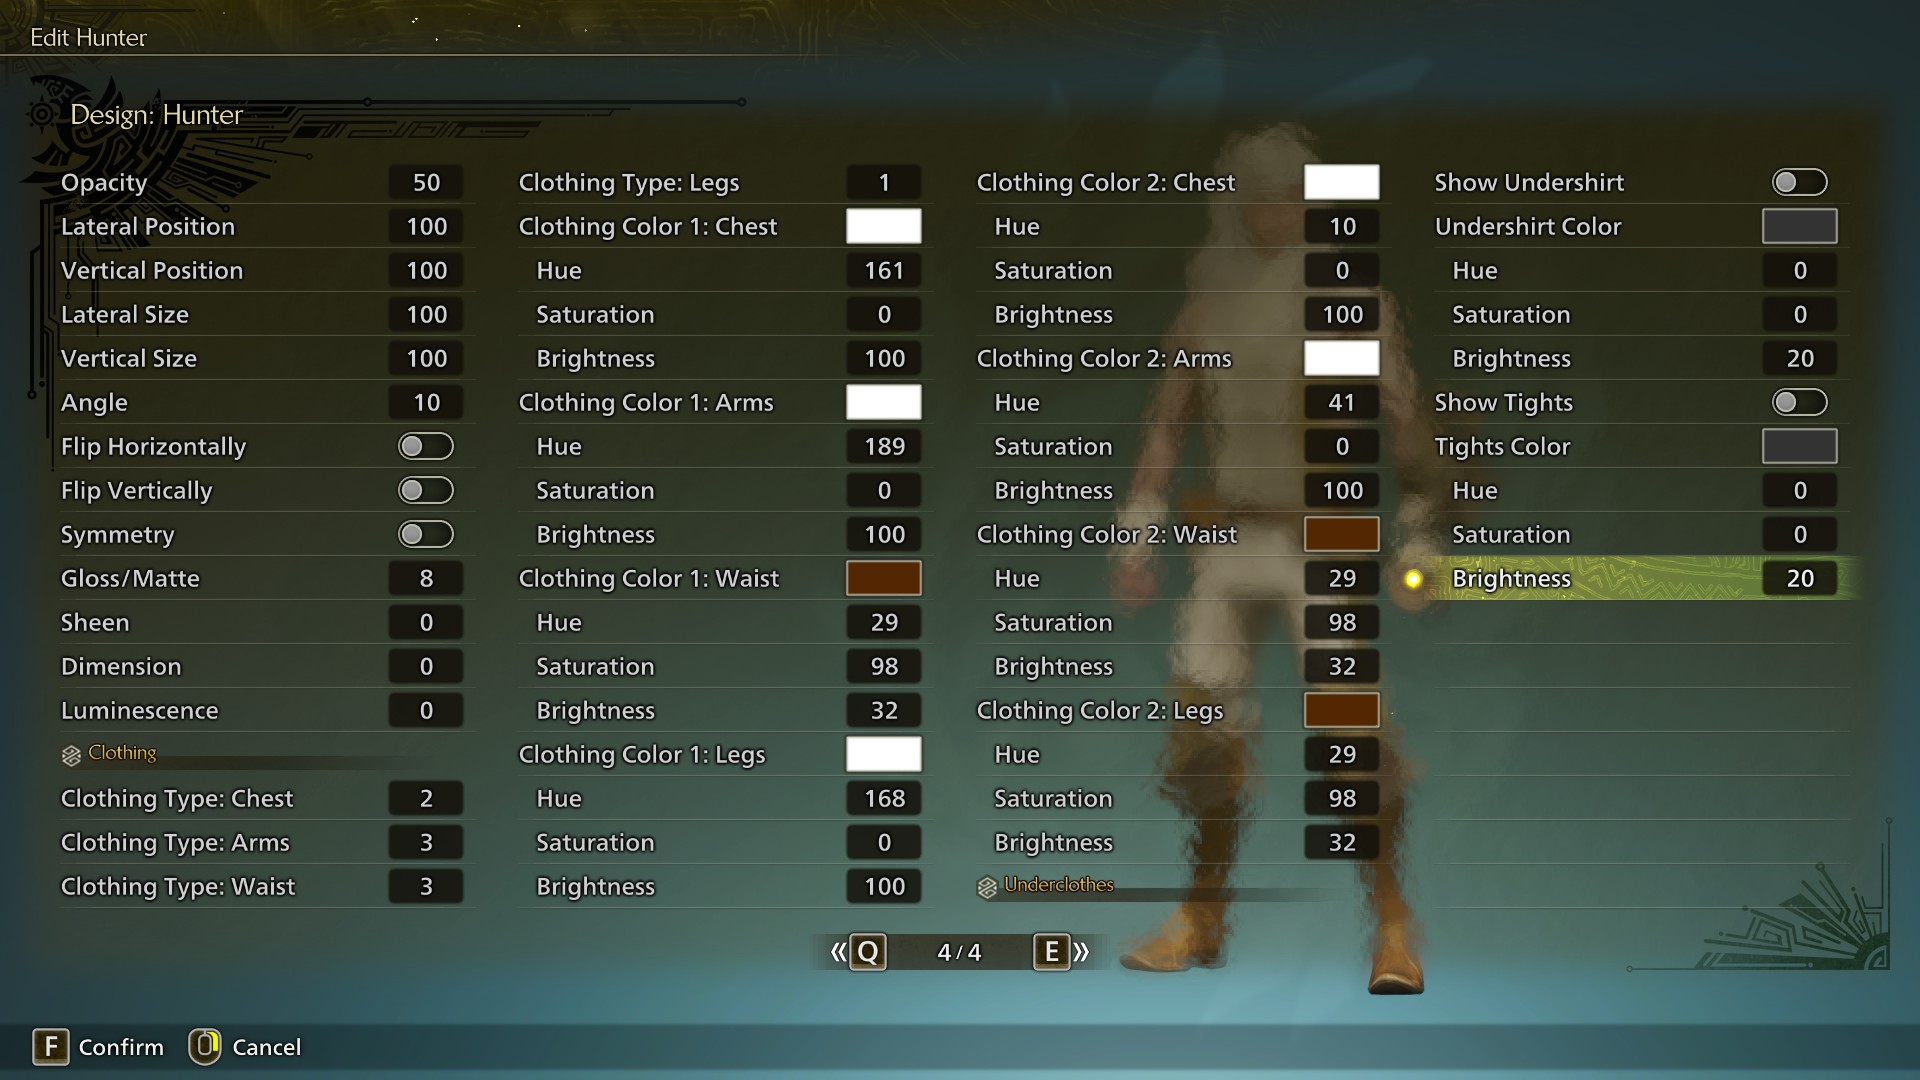Viewport: 1920px width, 1080px height.
Task: Open Clothing Color 1: Waist brown swatch
Action: pos(884,578)
